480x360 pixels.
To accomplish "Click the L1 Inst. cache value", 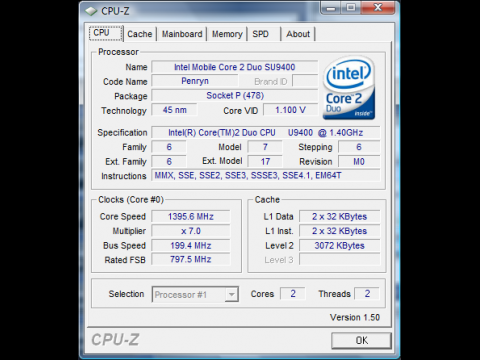I will click(x=340, y=231).
